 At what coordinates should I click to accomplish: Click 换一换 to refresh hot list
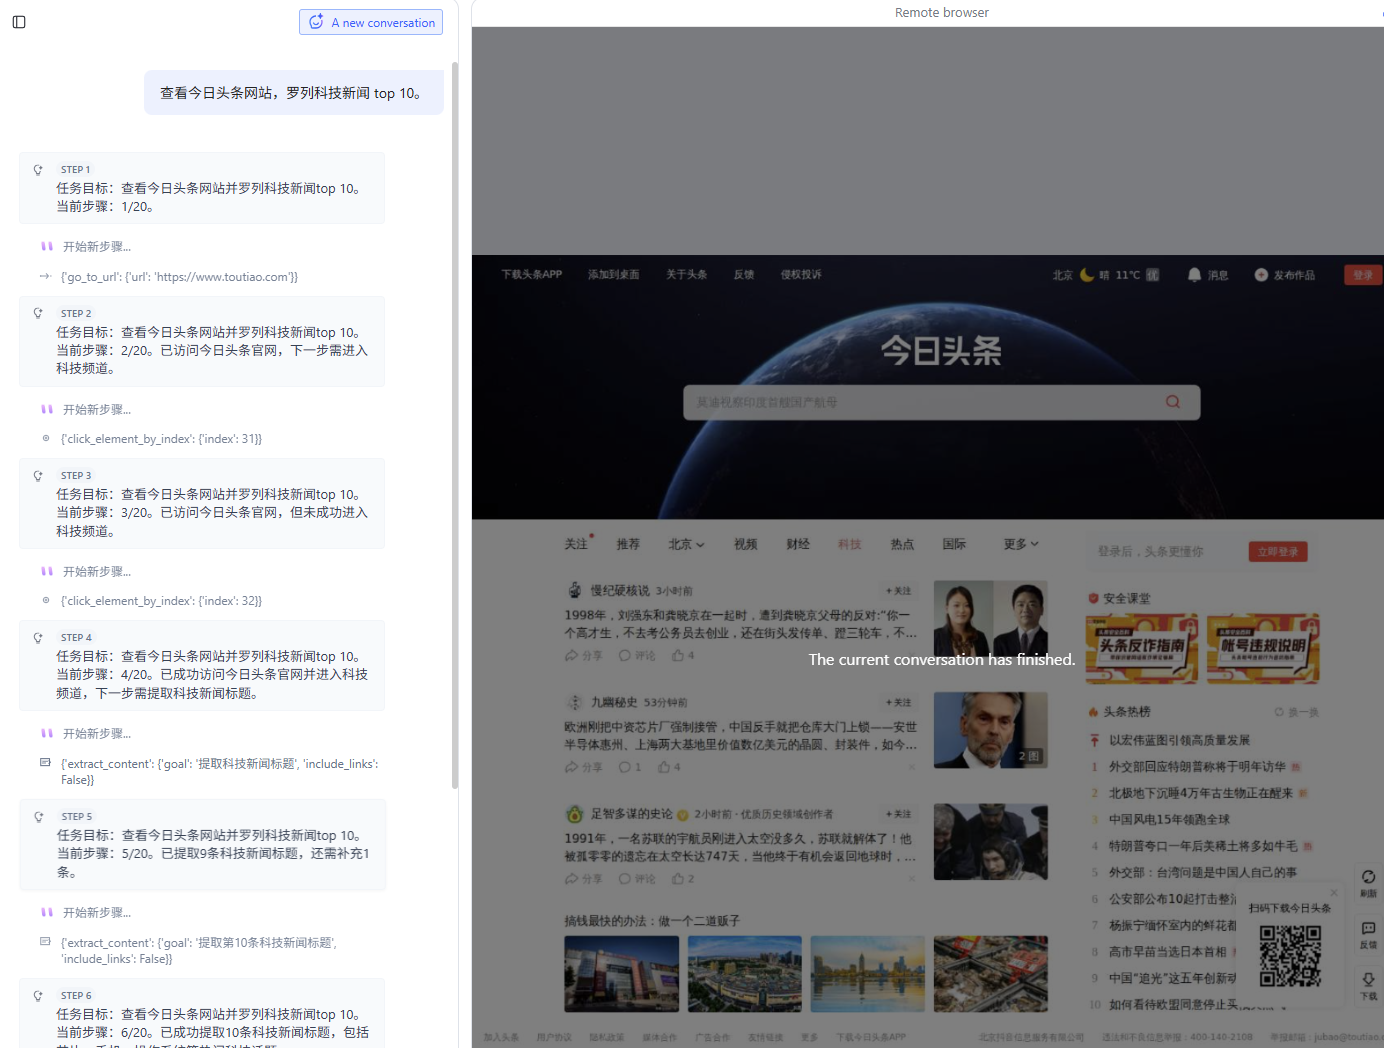[x=1297, y=712]
